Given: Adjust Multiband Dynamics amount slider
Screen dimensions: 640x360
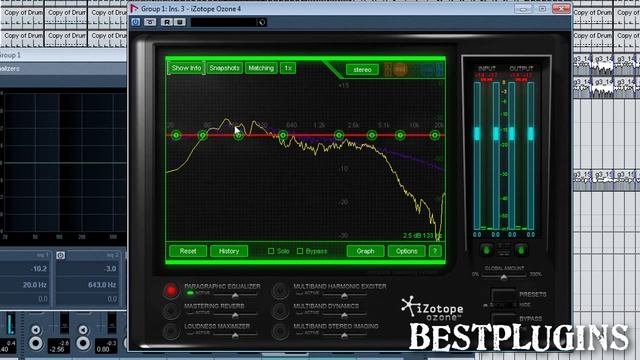Looking at the screenshot, I should pos(344,315).
